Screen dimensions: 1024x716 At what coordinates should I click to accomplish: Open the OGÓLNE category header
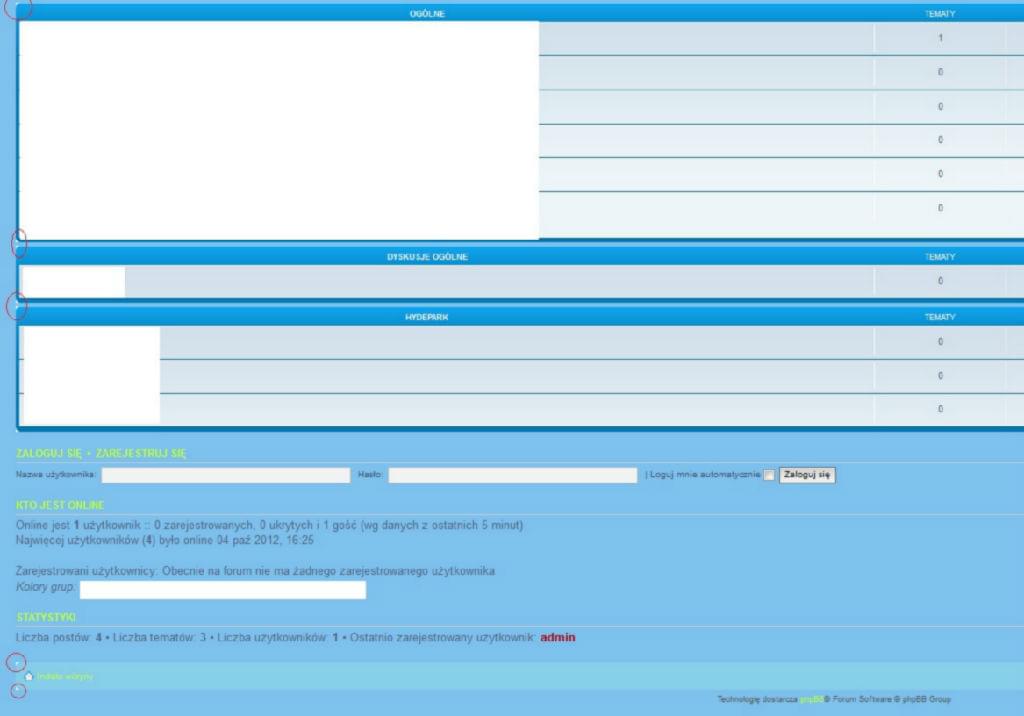pyautogui.click(x=427, y=14)
